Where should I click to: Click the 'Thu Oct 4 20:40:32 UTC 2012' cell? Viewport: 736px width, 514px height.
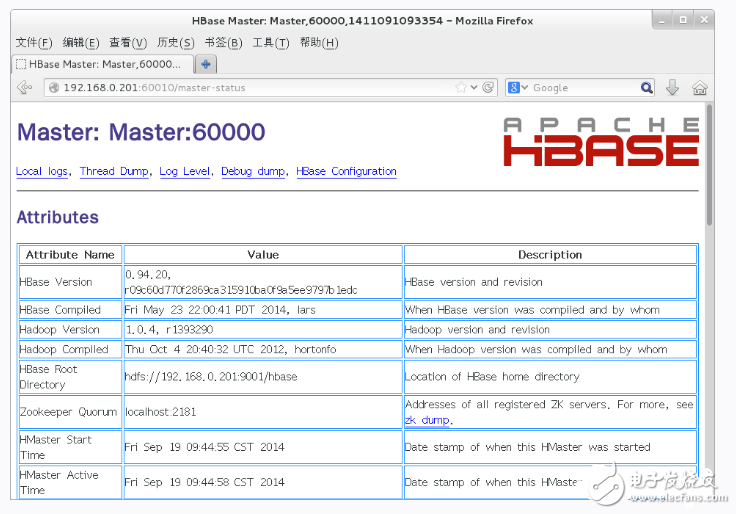click(263, 349)
